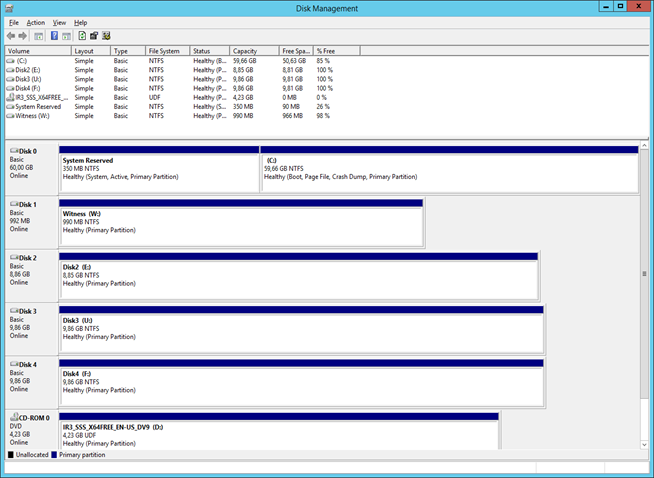Click the Show/Hide Console Tree toolbar icon
This screenshot has height=478, width=654.
point(38,36)
